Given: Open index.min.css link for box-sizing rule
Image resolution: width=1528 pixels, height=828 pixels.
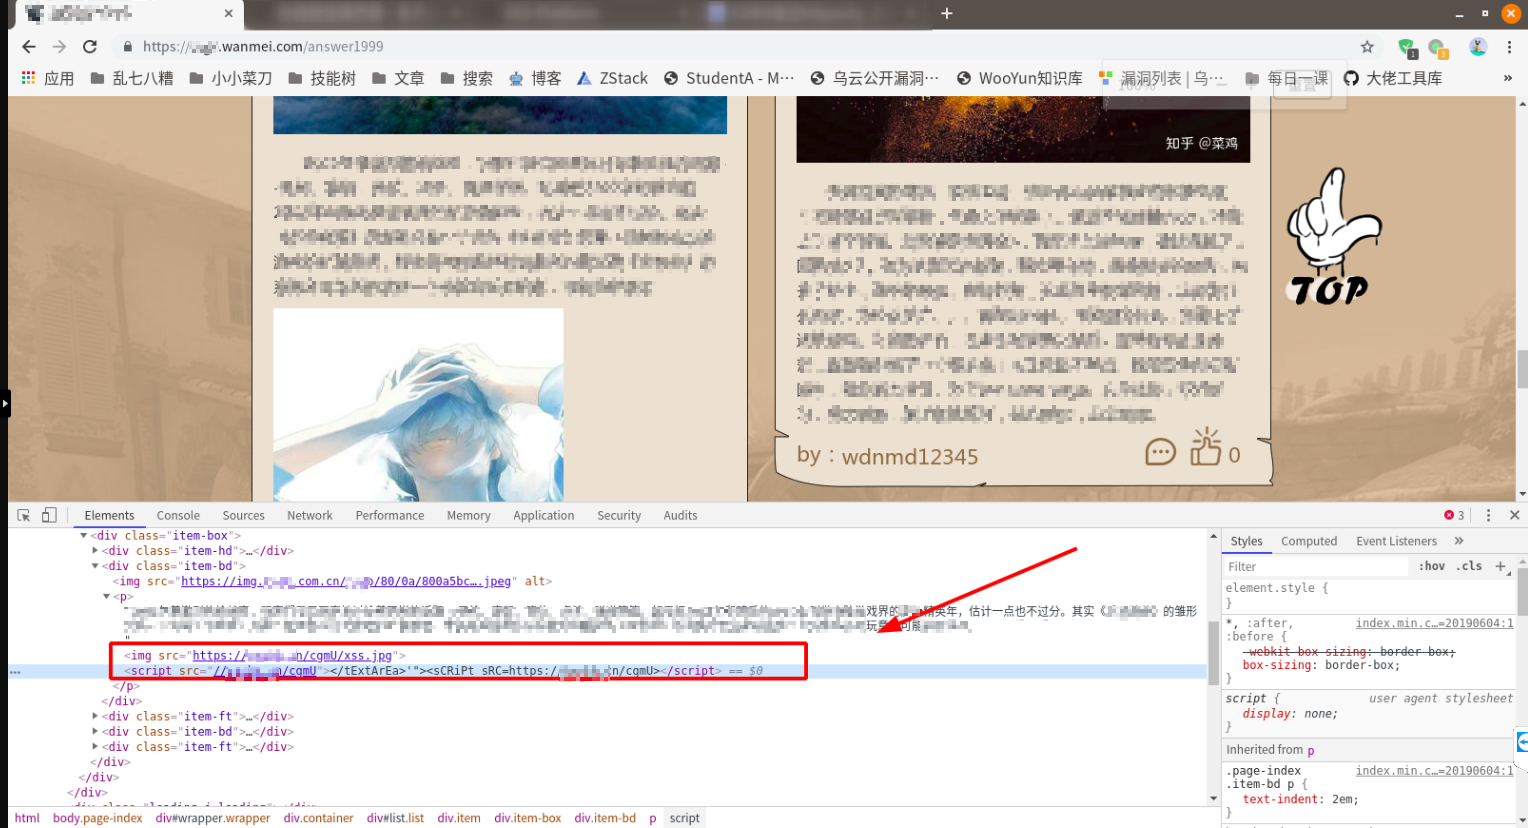Looking at the screenshot, I should click(x=1434, y=623).
